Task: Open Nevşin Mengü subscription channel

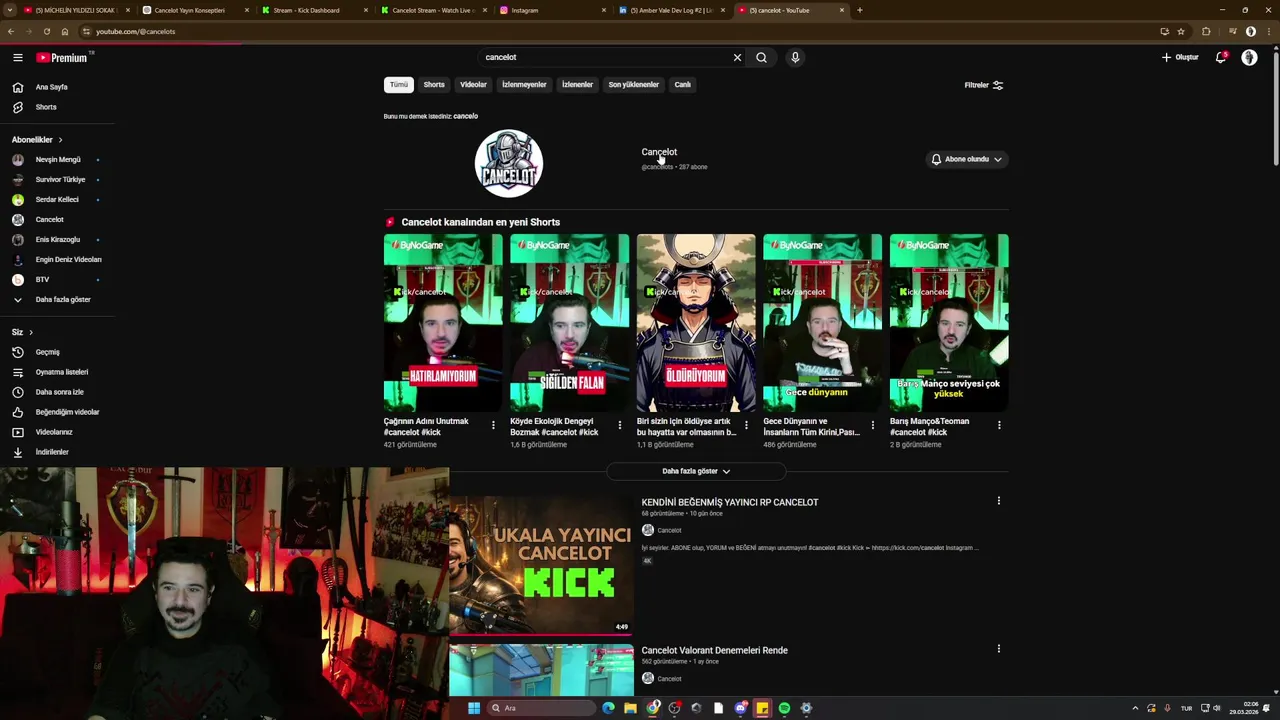Action: point(56,159)
